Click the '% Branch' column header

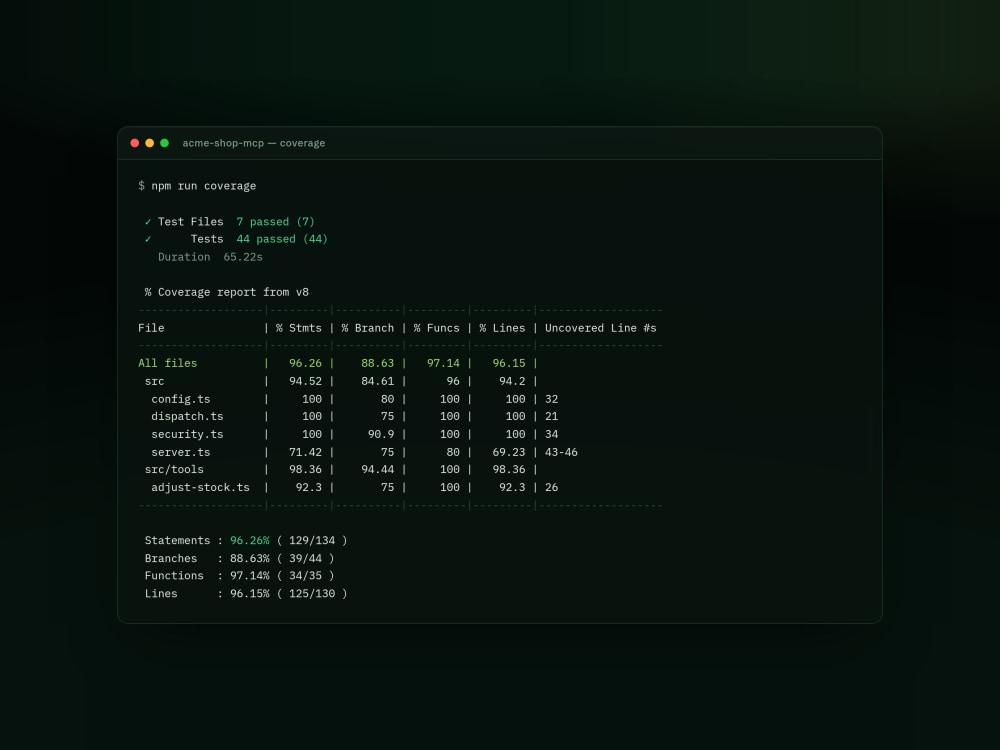click(x=367, y=328)
